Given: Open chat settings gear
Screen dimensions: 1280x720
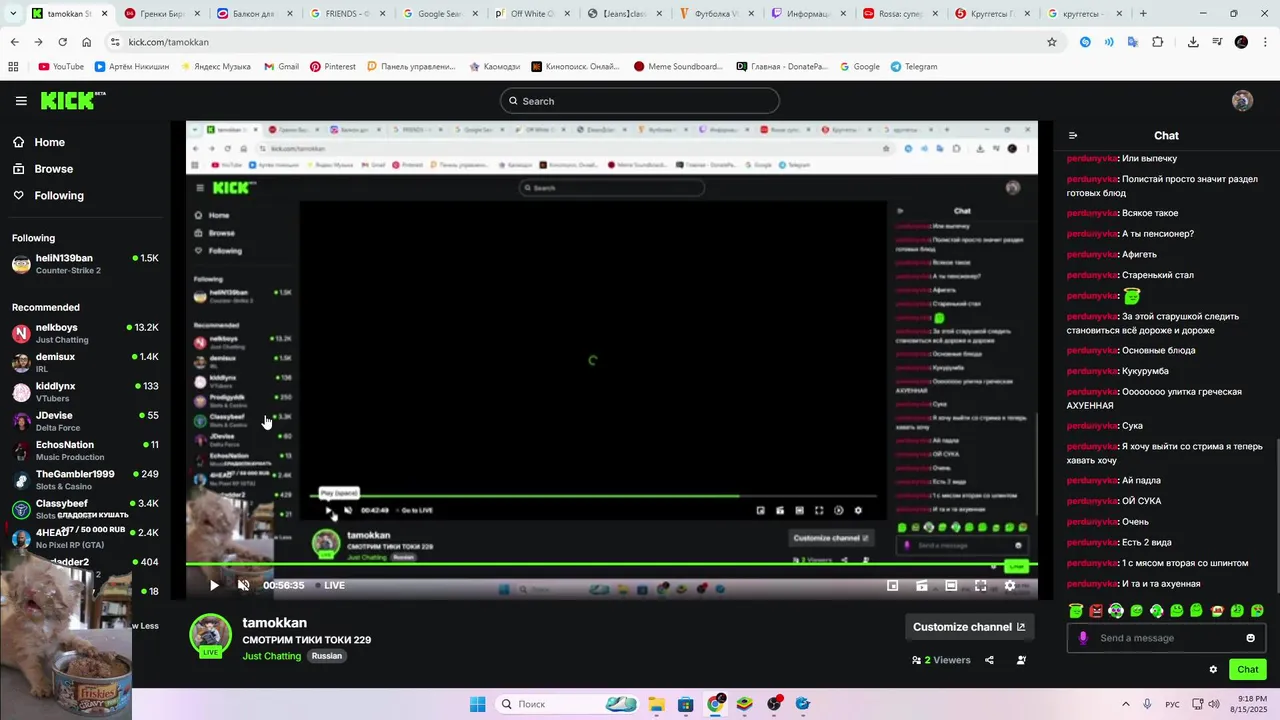Looking at the screenshot, I should [1213, 670].
